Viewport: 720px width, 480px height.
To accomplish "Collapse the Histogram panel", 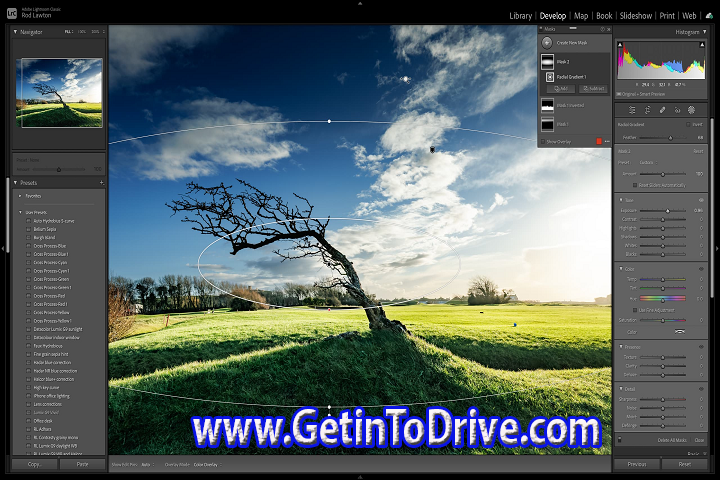I will (705, 32).
